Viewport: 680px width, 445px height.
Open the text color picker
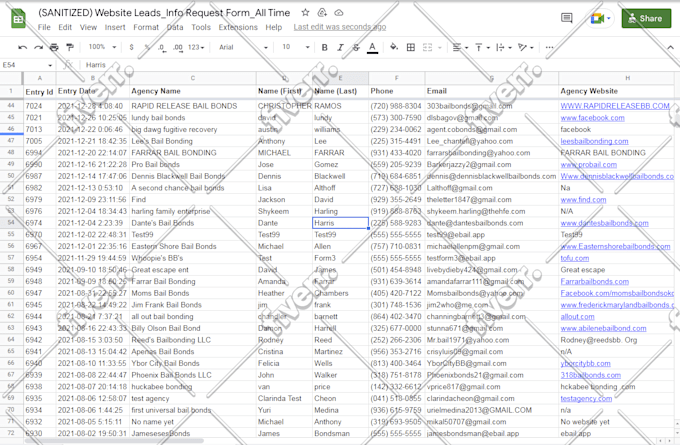click(x=373, y=48)
